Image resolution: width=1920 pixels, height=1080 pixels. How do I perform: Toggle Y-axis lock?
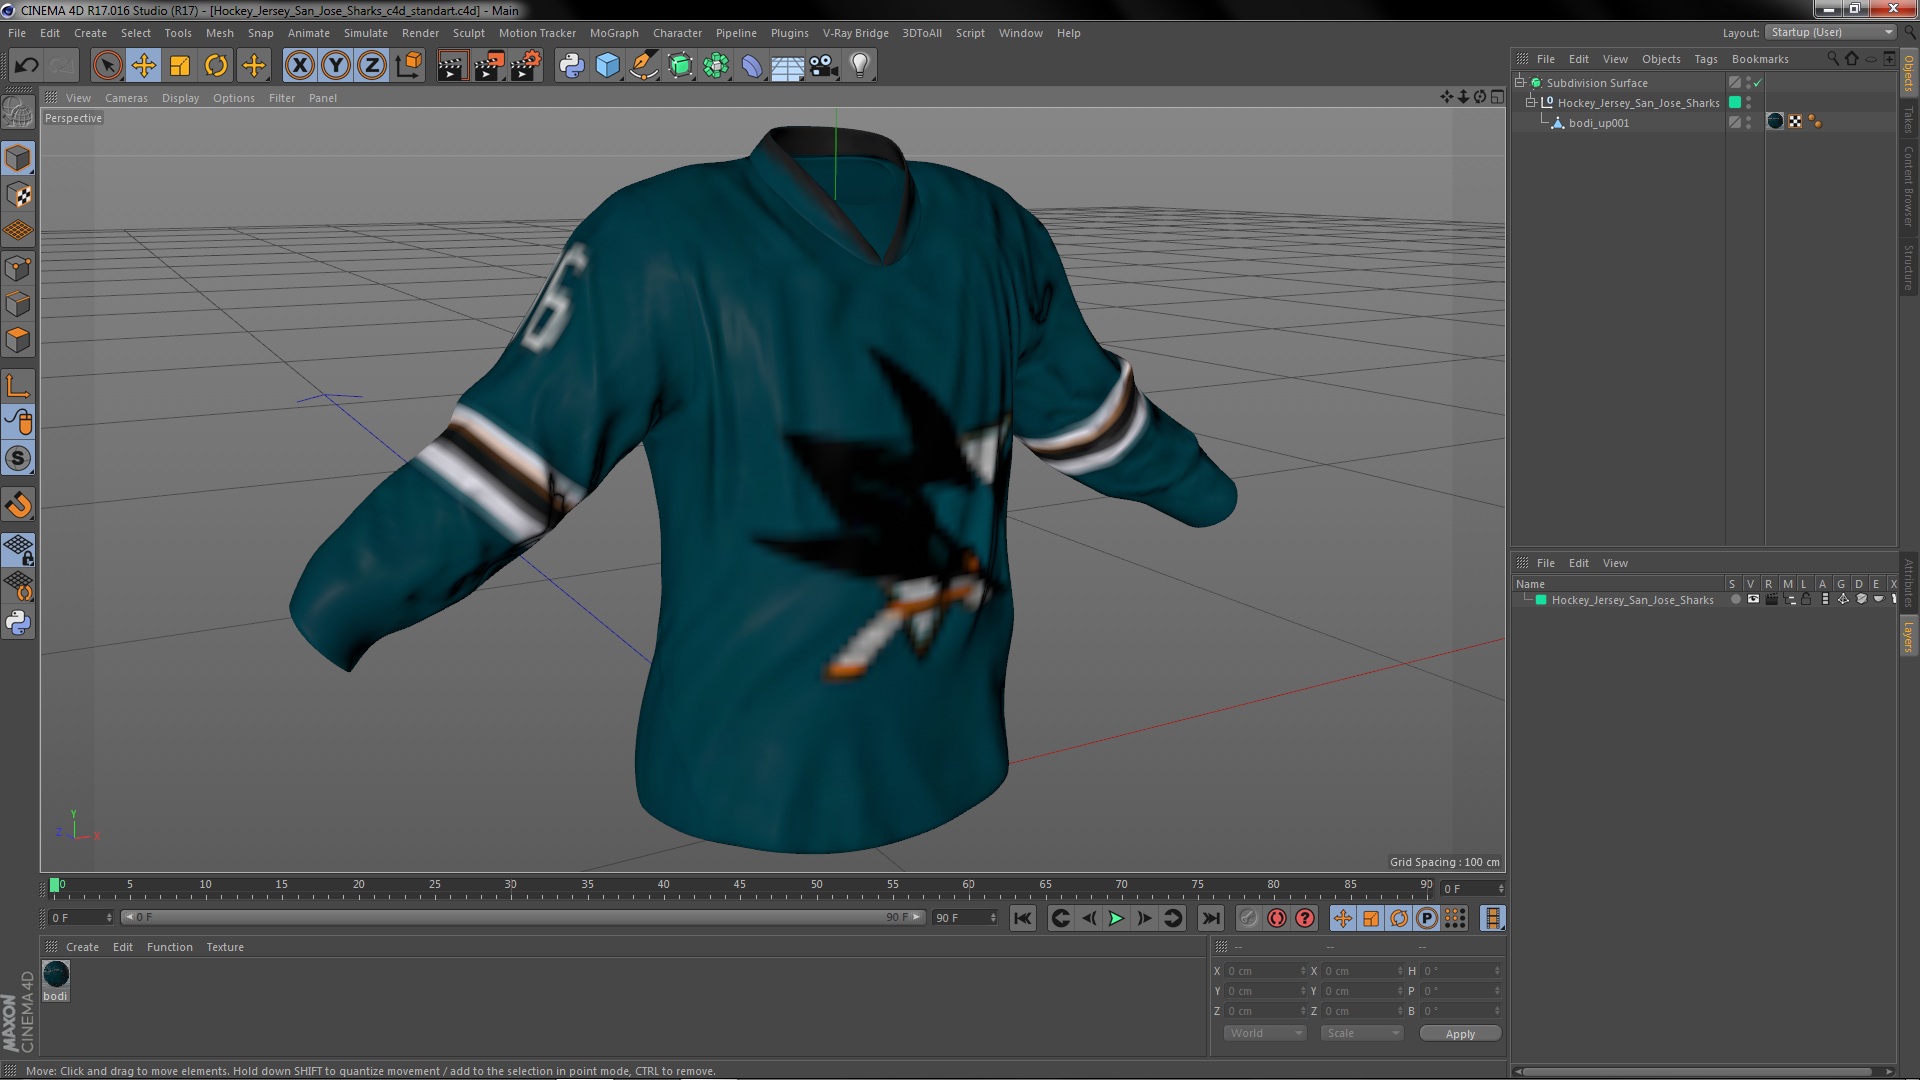click(x=336, y=66)
